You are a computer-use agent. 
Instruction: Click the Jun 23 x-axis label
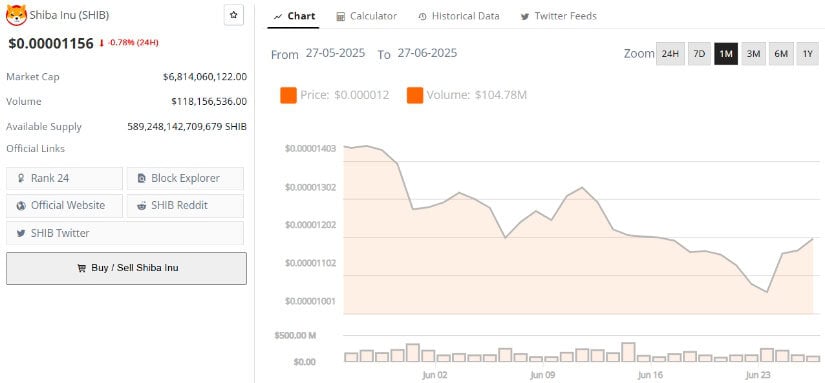pyautogui.click(x=758, y=375)
